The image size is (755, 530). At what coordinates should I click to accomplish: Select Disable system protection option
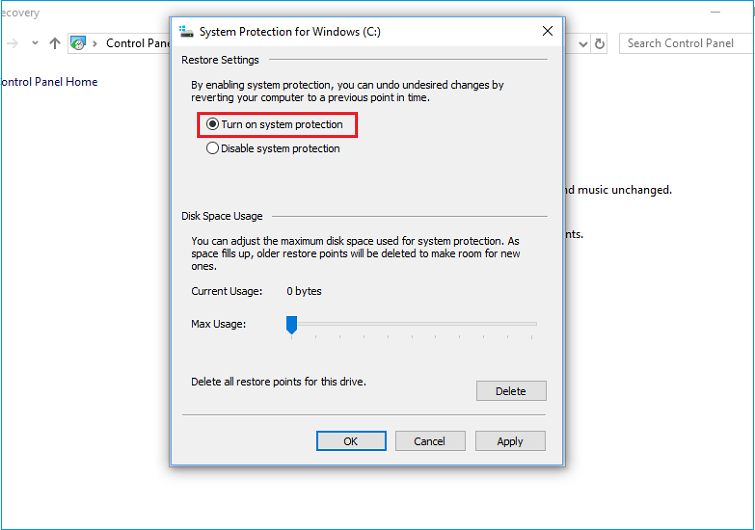pos(212,149)
